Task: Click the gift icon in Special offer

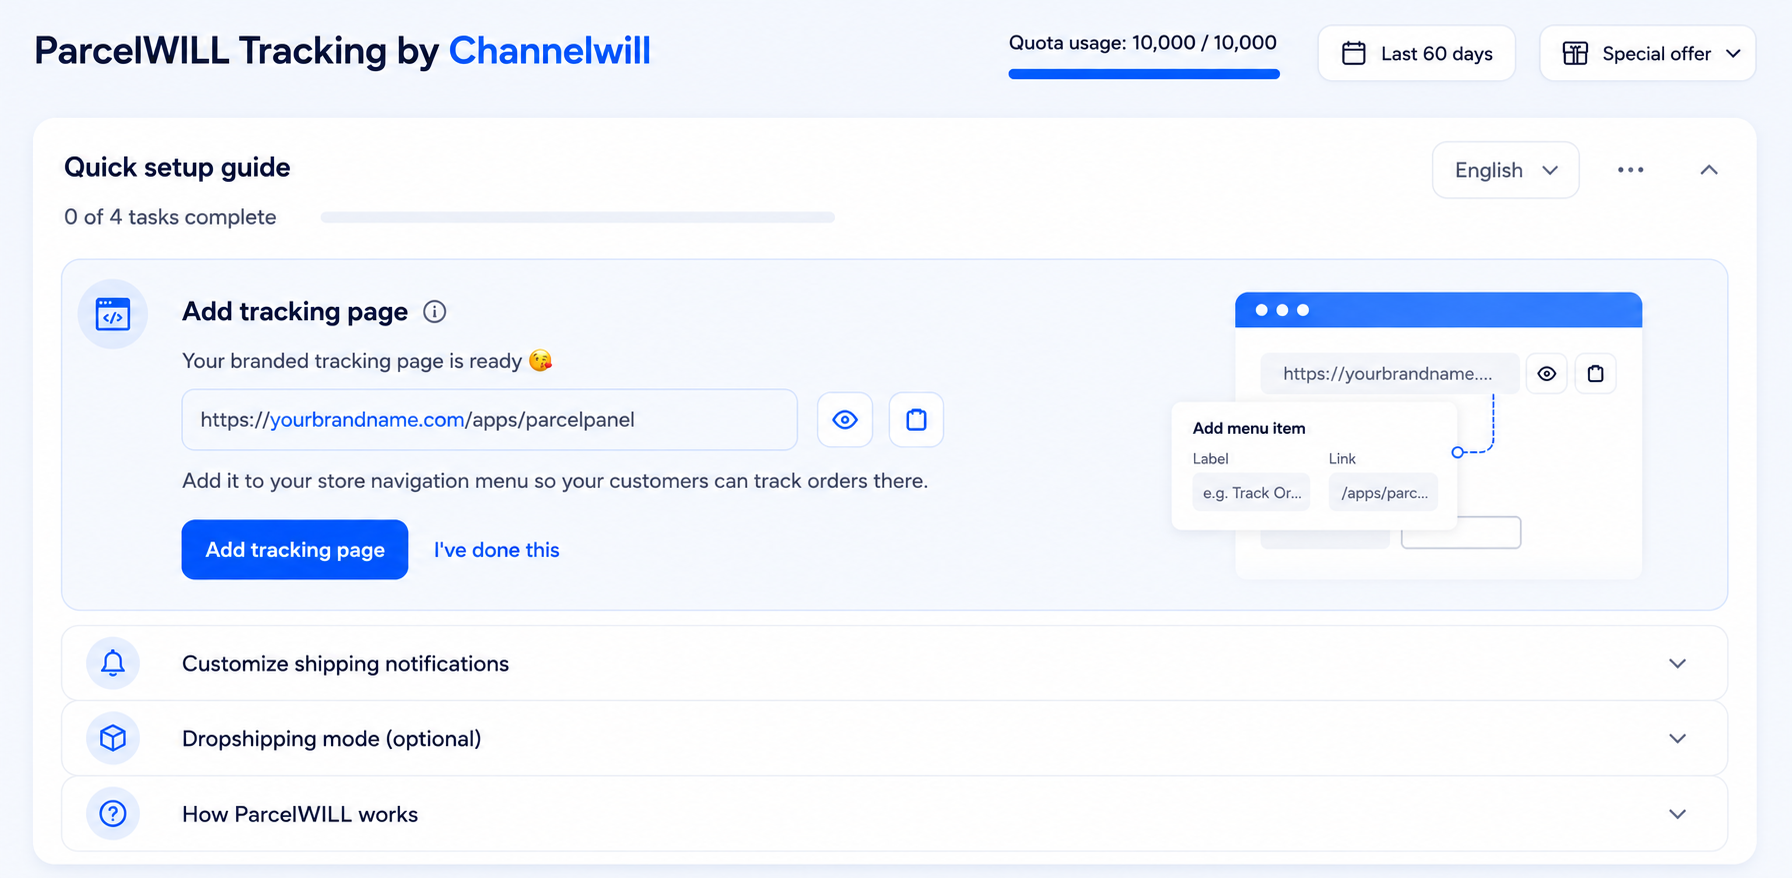Action: click(1575, 53)
